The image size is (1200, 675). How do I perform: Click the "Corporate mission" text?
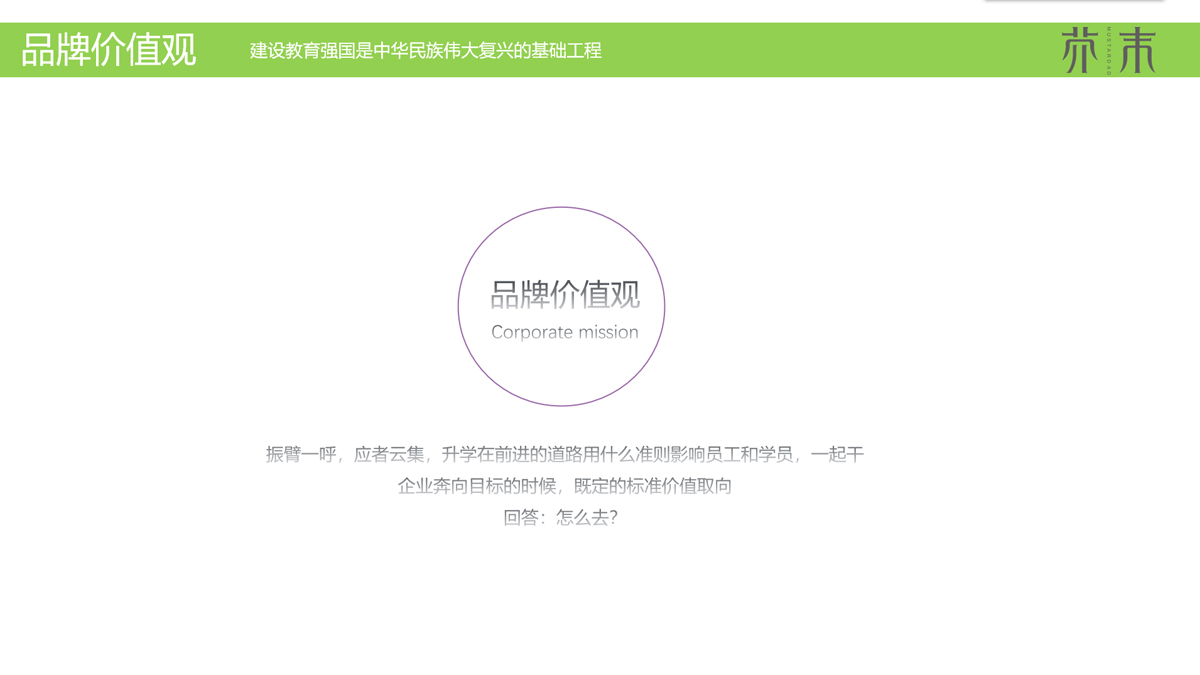pos(564,332)
